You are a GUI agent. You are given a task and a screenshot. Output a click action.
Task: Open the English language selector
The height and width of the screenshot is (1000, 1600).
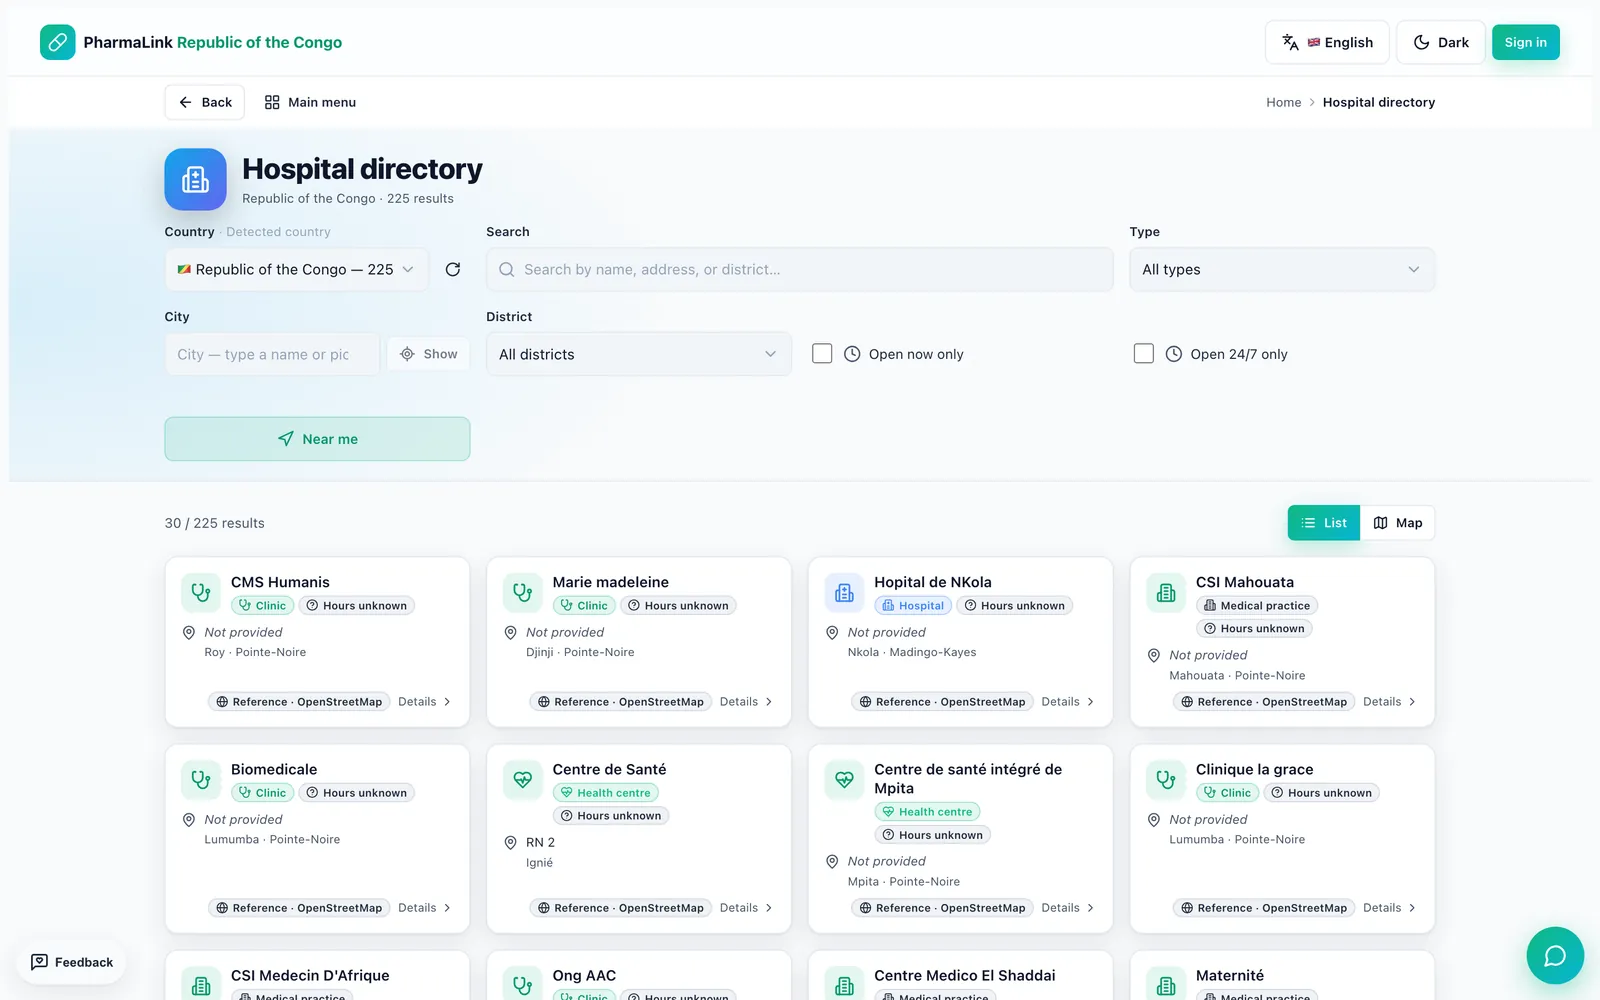(x=1327, y=42)
